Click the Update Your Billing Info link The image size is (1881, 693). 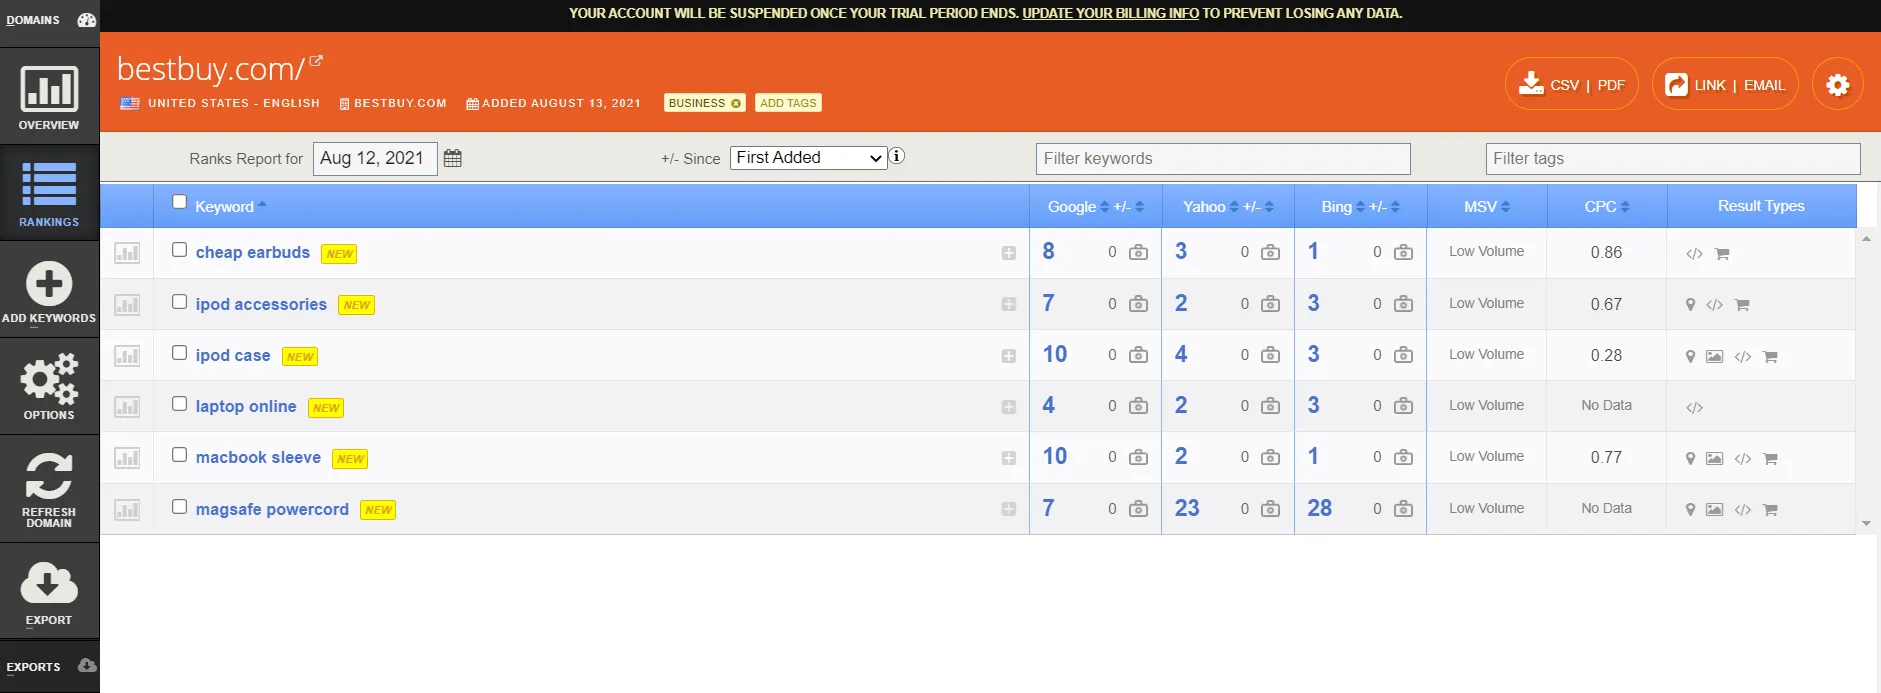[x=1110, y=13]
